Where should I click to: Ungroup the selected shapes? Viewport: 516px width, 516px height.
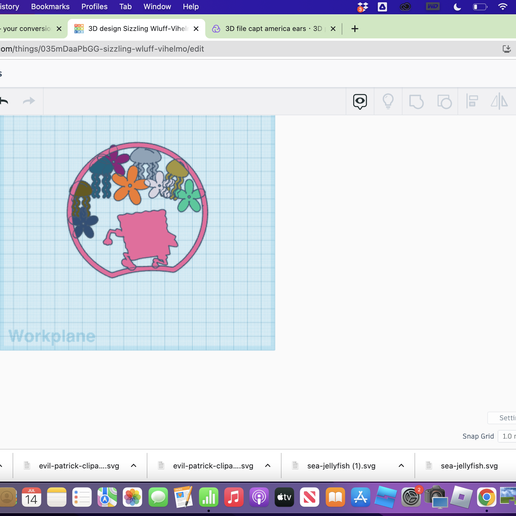coord(444,101)
